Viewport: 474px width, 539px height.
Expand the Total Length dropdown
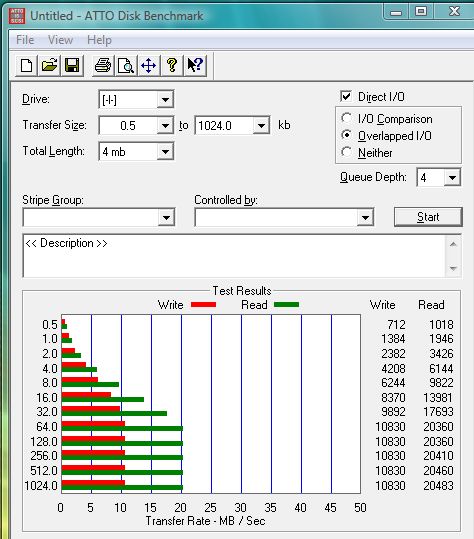point(165,152)
